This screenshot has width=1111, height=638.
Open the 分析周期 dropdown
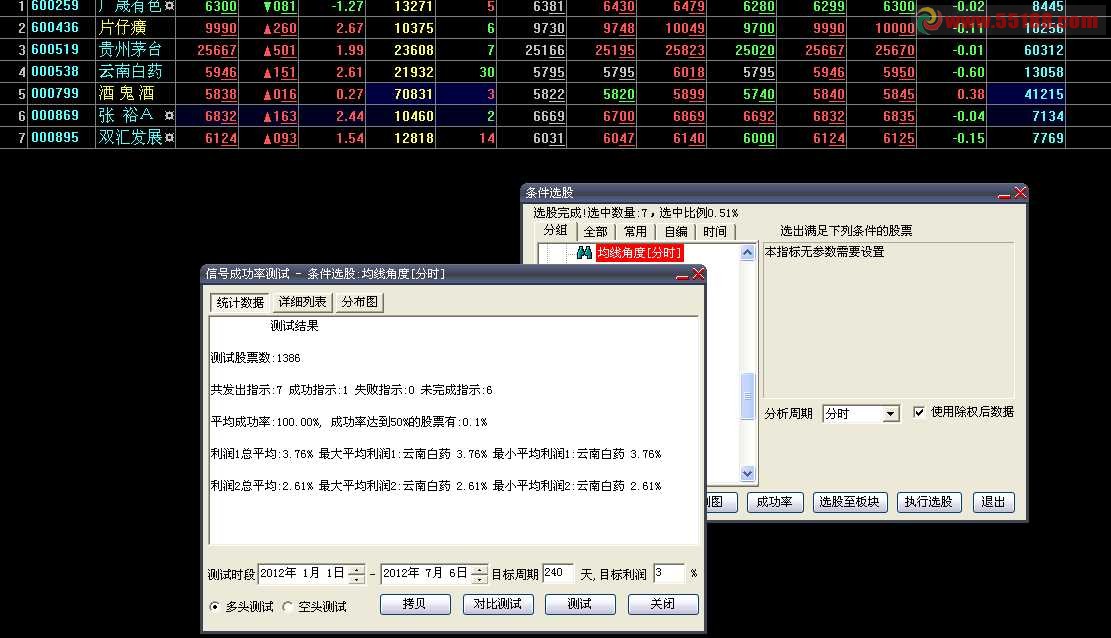click(x=890, y=413)
